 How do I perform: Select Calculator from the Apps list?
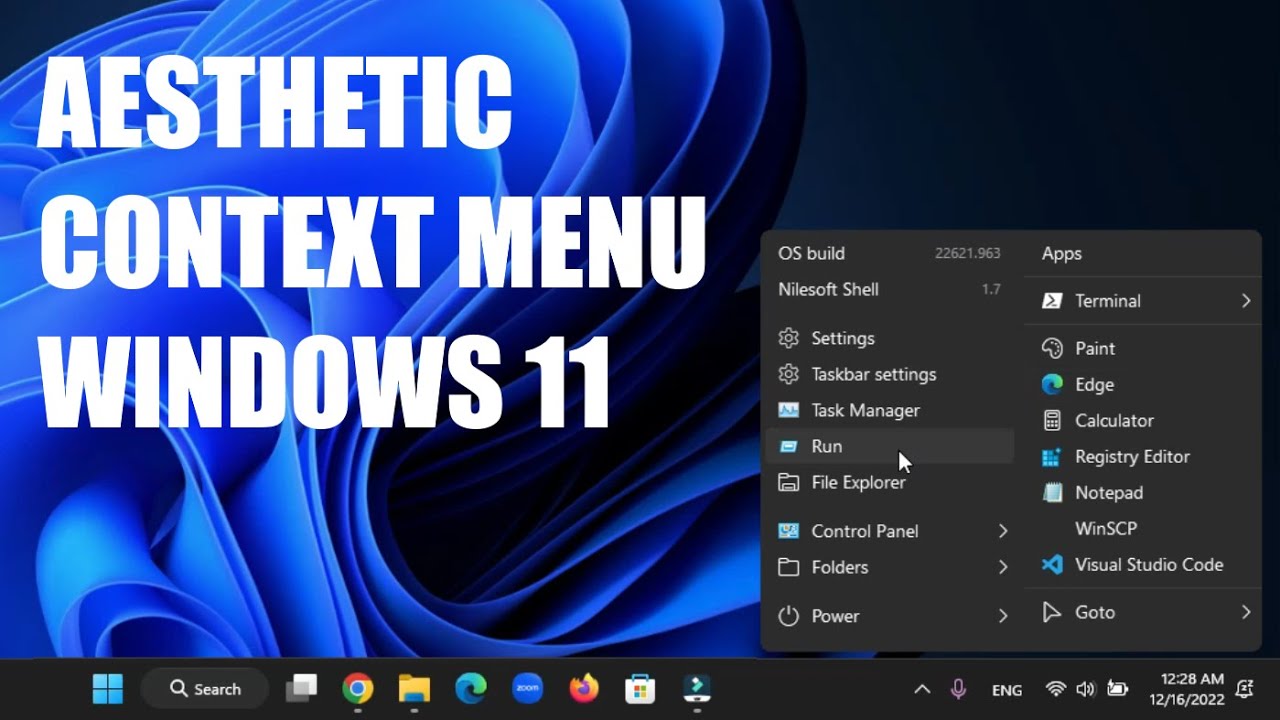click(x=1143, y=420)
